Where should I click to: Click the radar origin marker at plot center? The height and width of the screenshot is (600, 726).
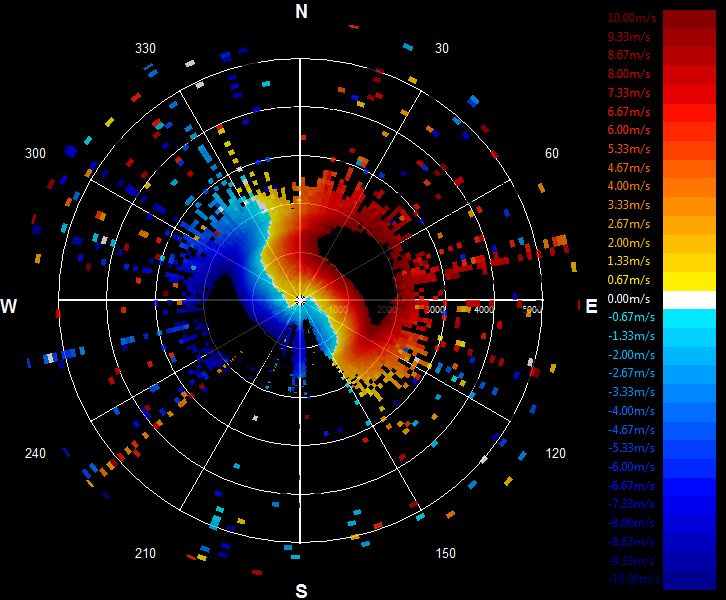tap(300, 301)
